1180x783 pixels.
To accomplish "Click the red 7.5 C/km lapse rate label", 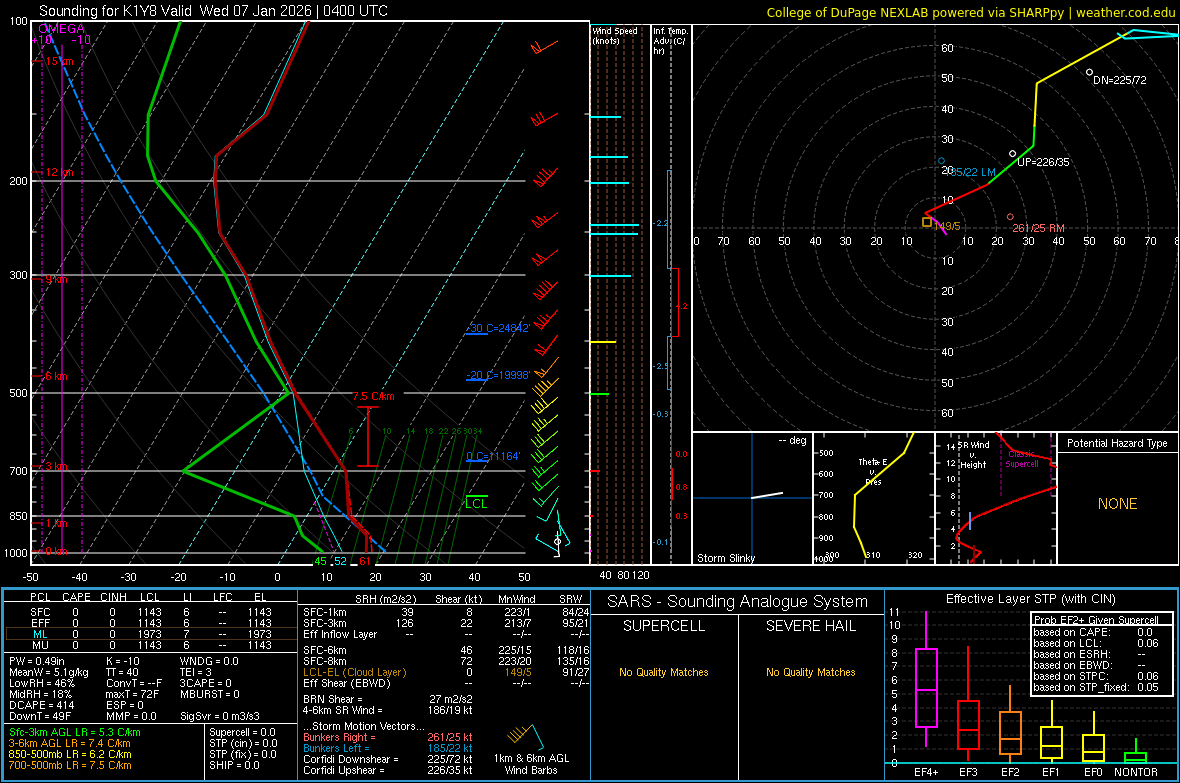I will point(374,396).
